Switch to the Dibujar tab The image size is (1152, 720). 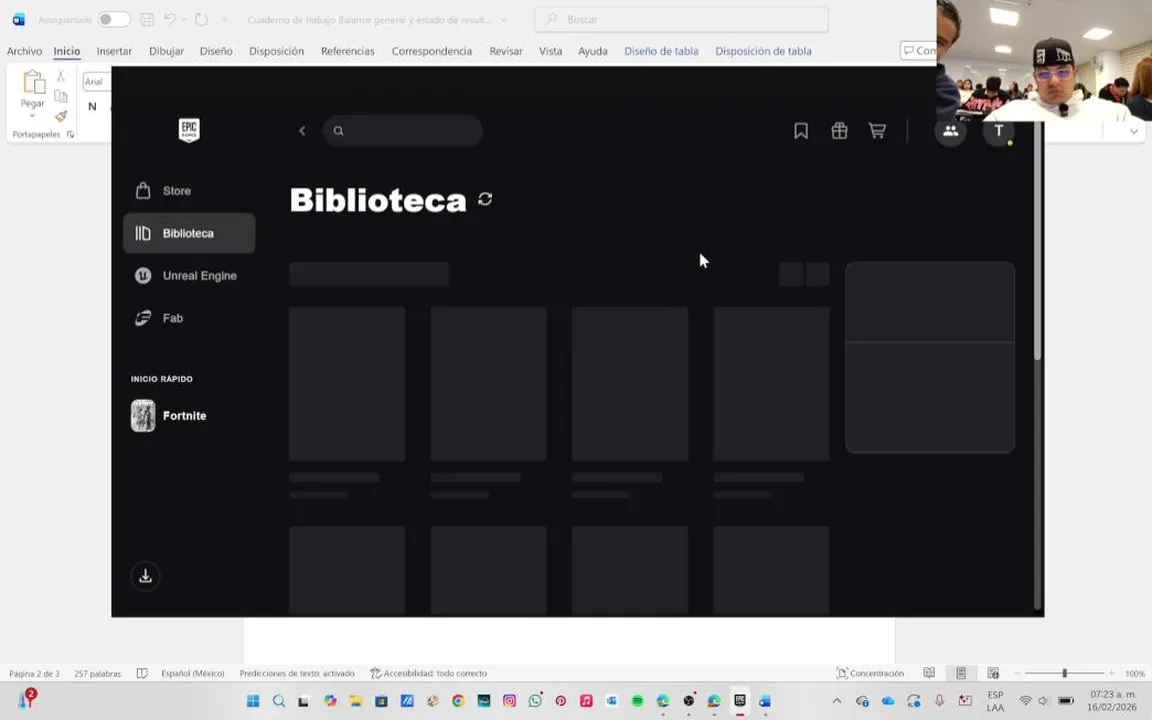pyautogui.click(x=166, y=51)
